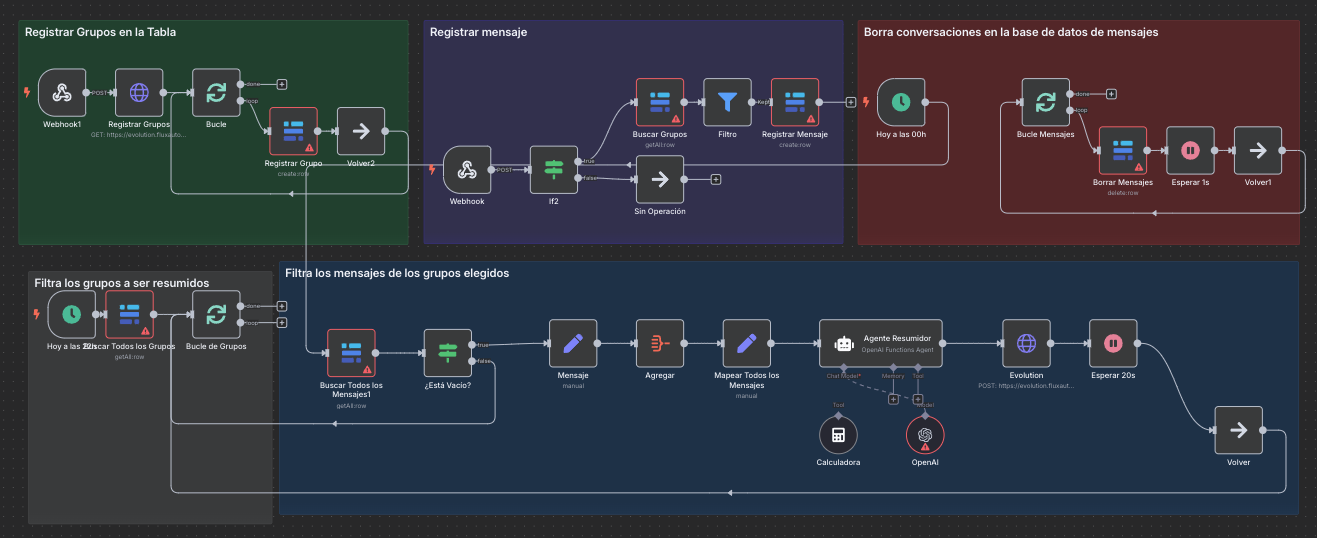Add node after Sin Operación output
The width and height of the screenshot is (1317, 538).
[x=716, y=179]
